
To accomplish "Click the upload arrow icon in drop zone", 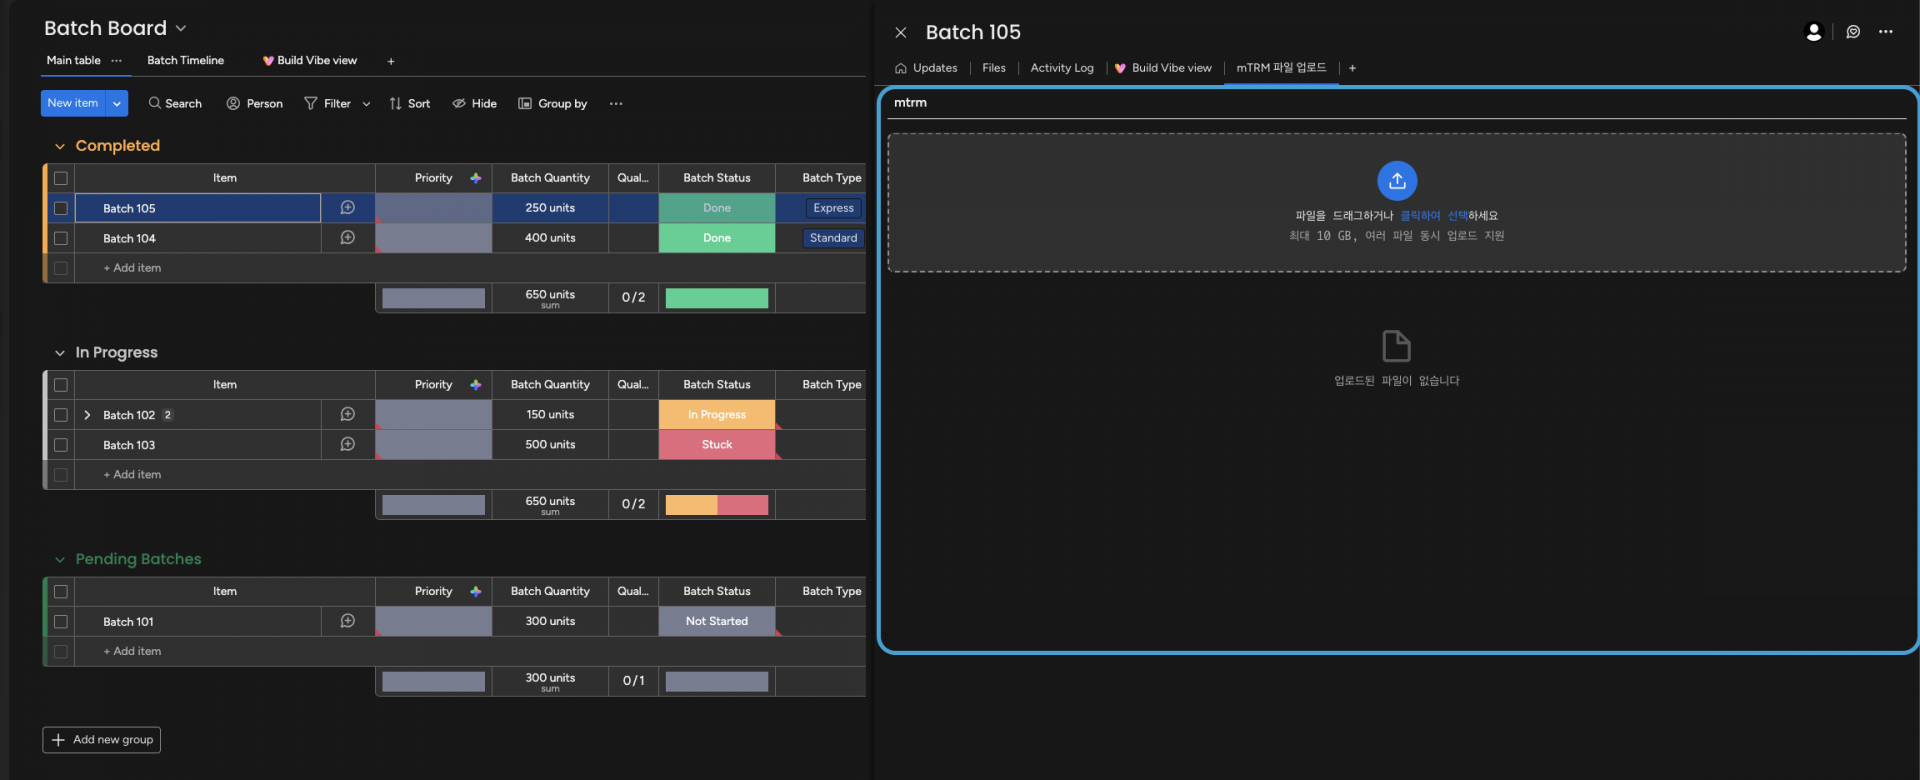I will [x=1397, y=181].
